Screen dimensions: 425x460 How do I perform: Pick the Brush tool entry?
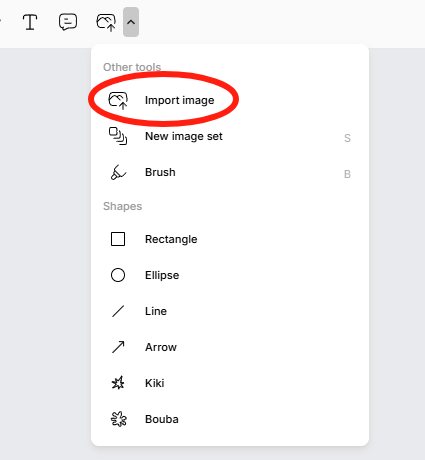230,172
